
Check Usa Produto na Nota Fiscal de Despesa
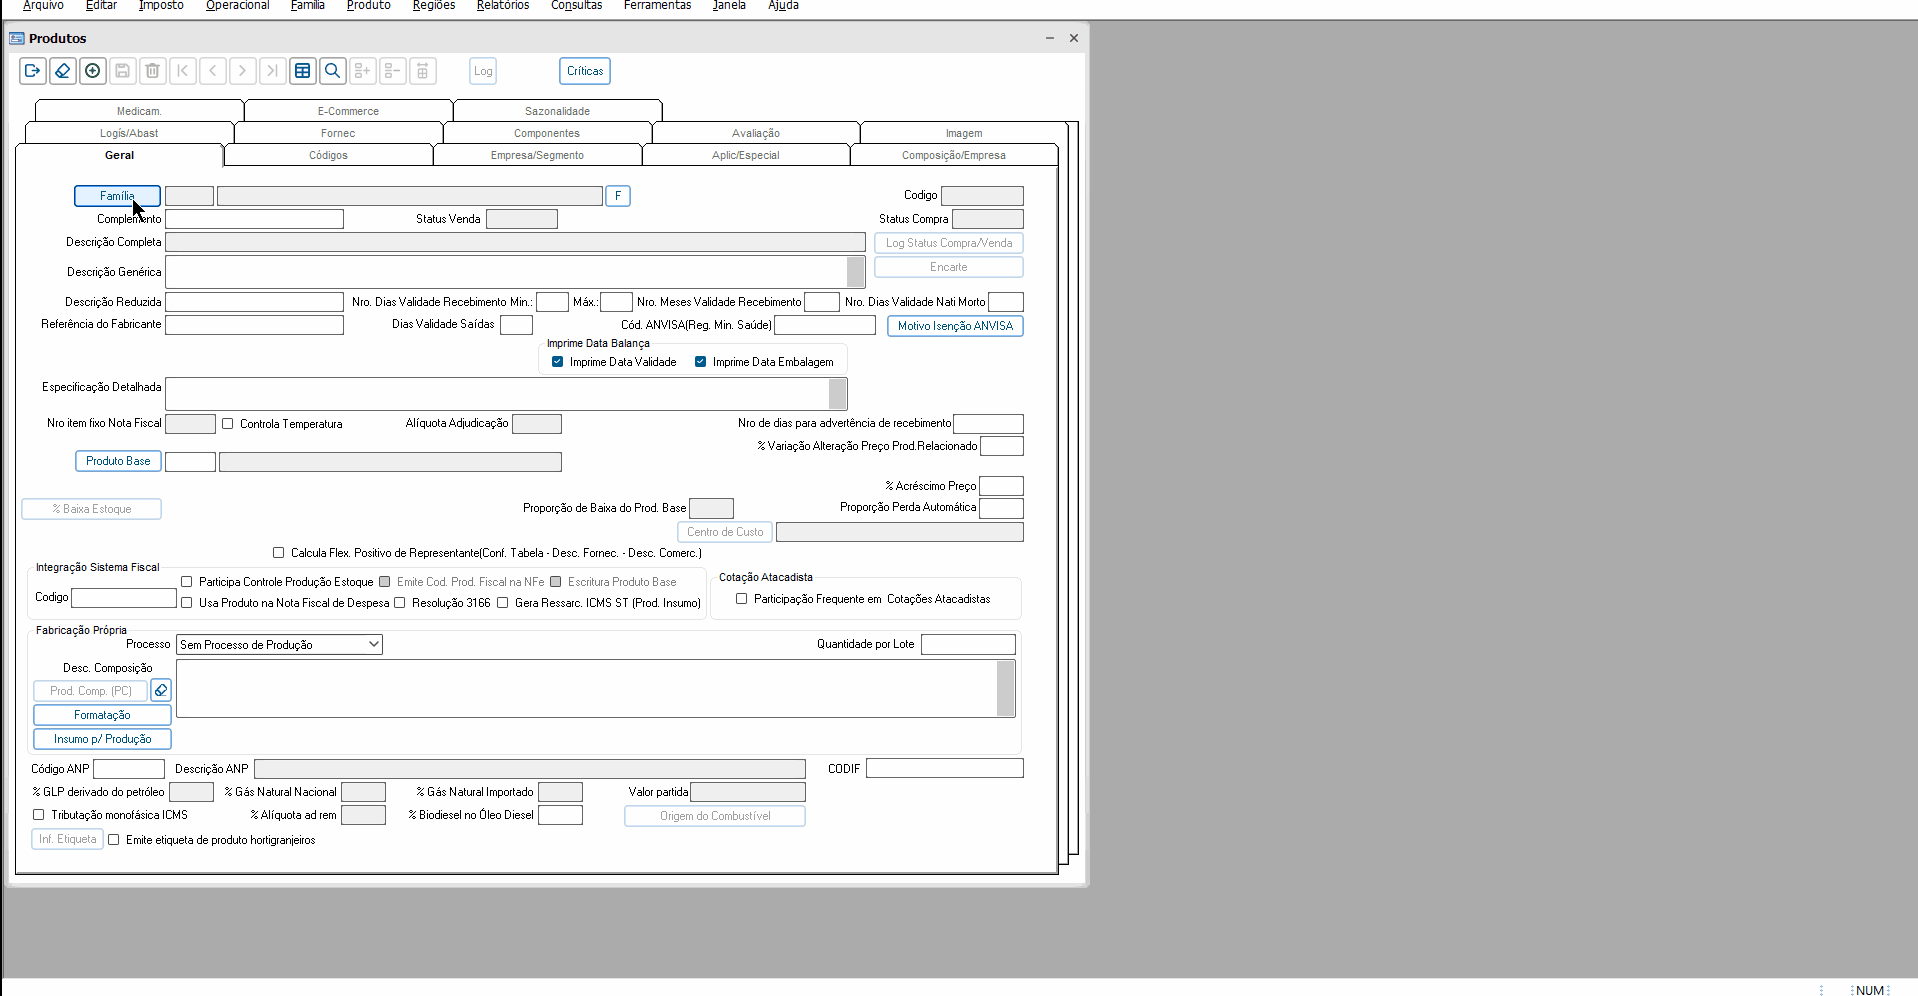pyautogui.click(x=187, y=603)
